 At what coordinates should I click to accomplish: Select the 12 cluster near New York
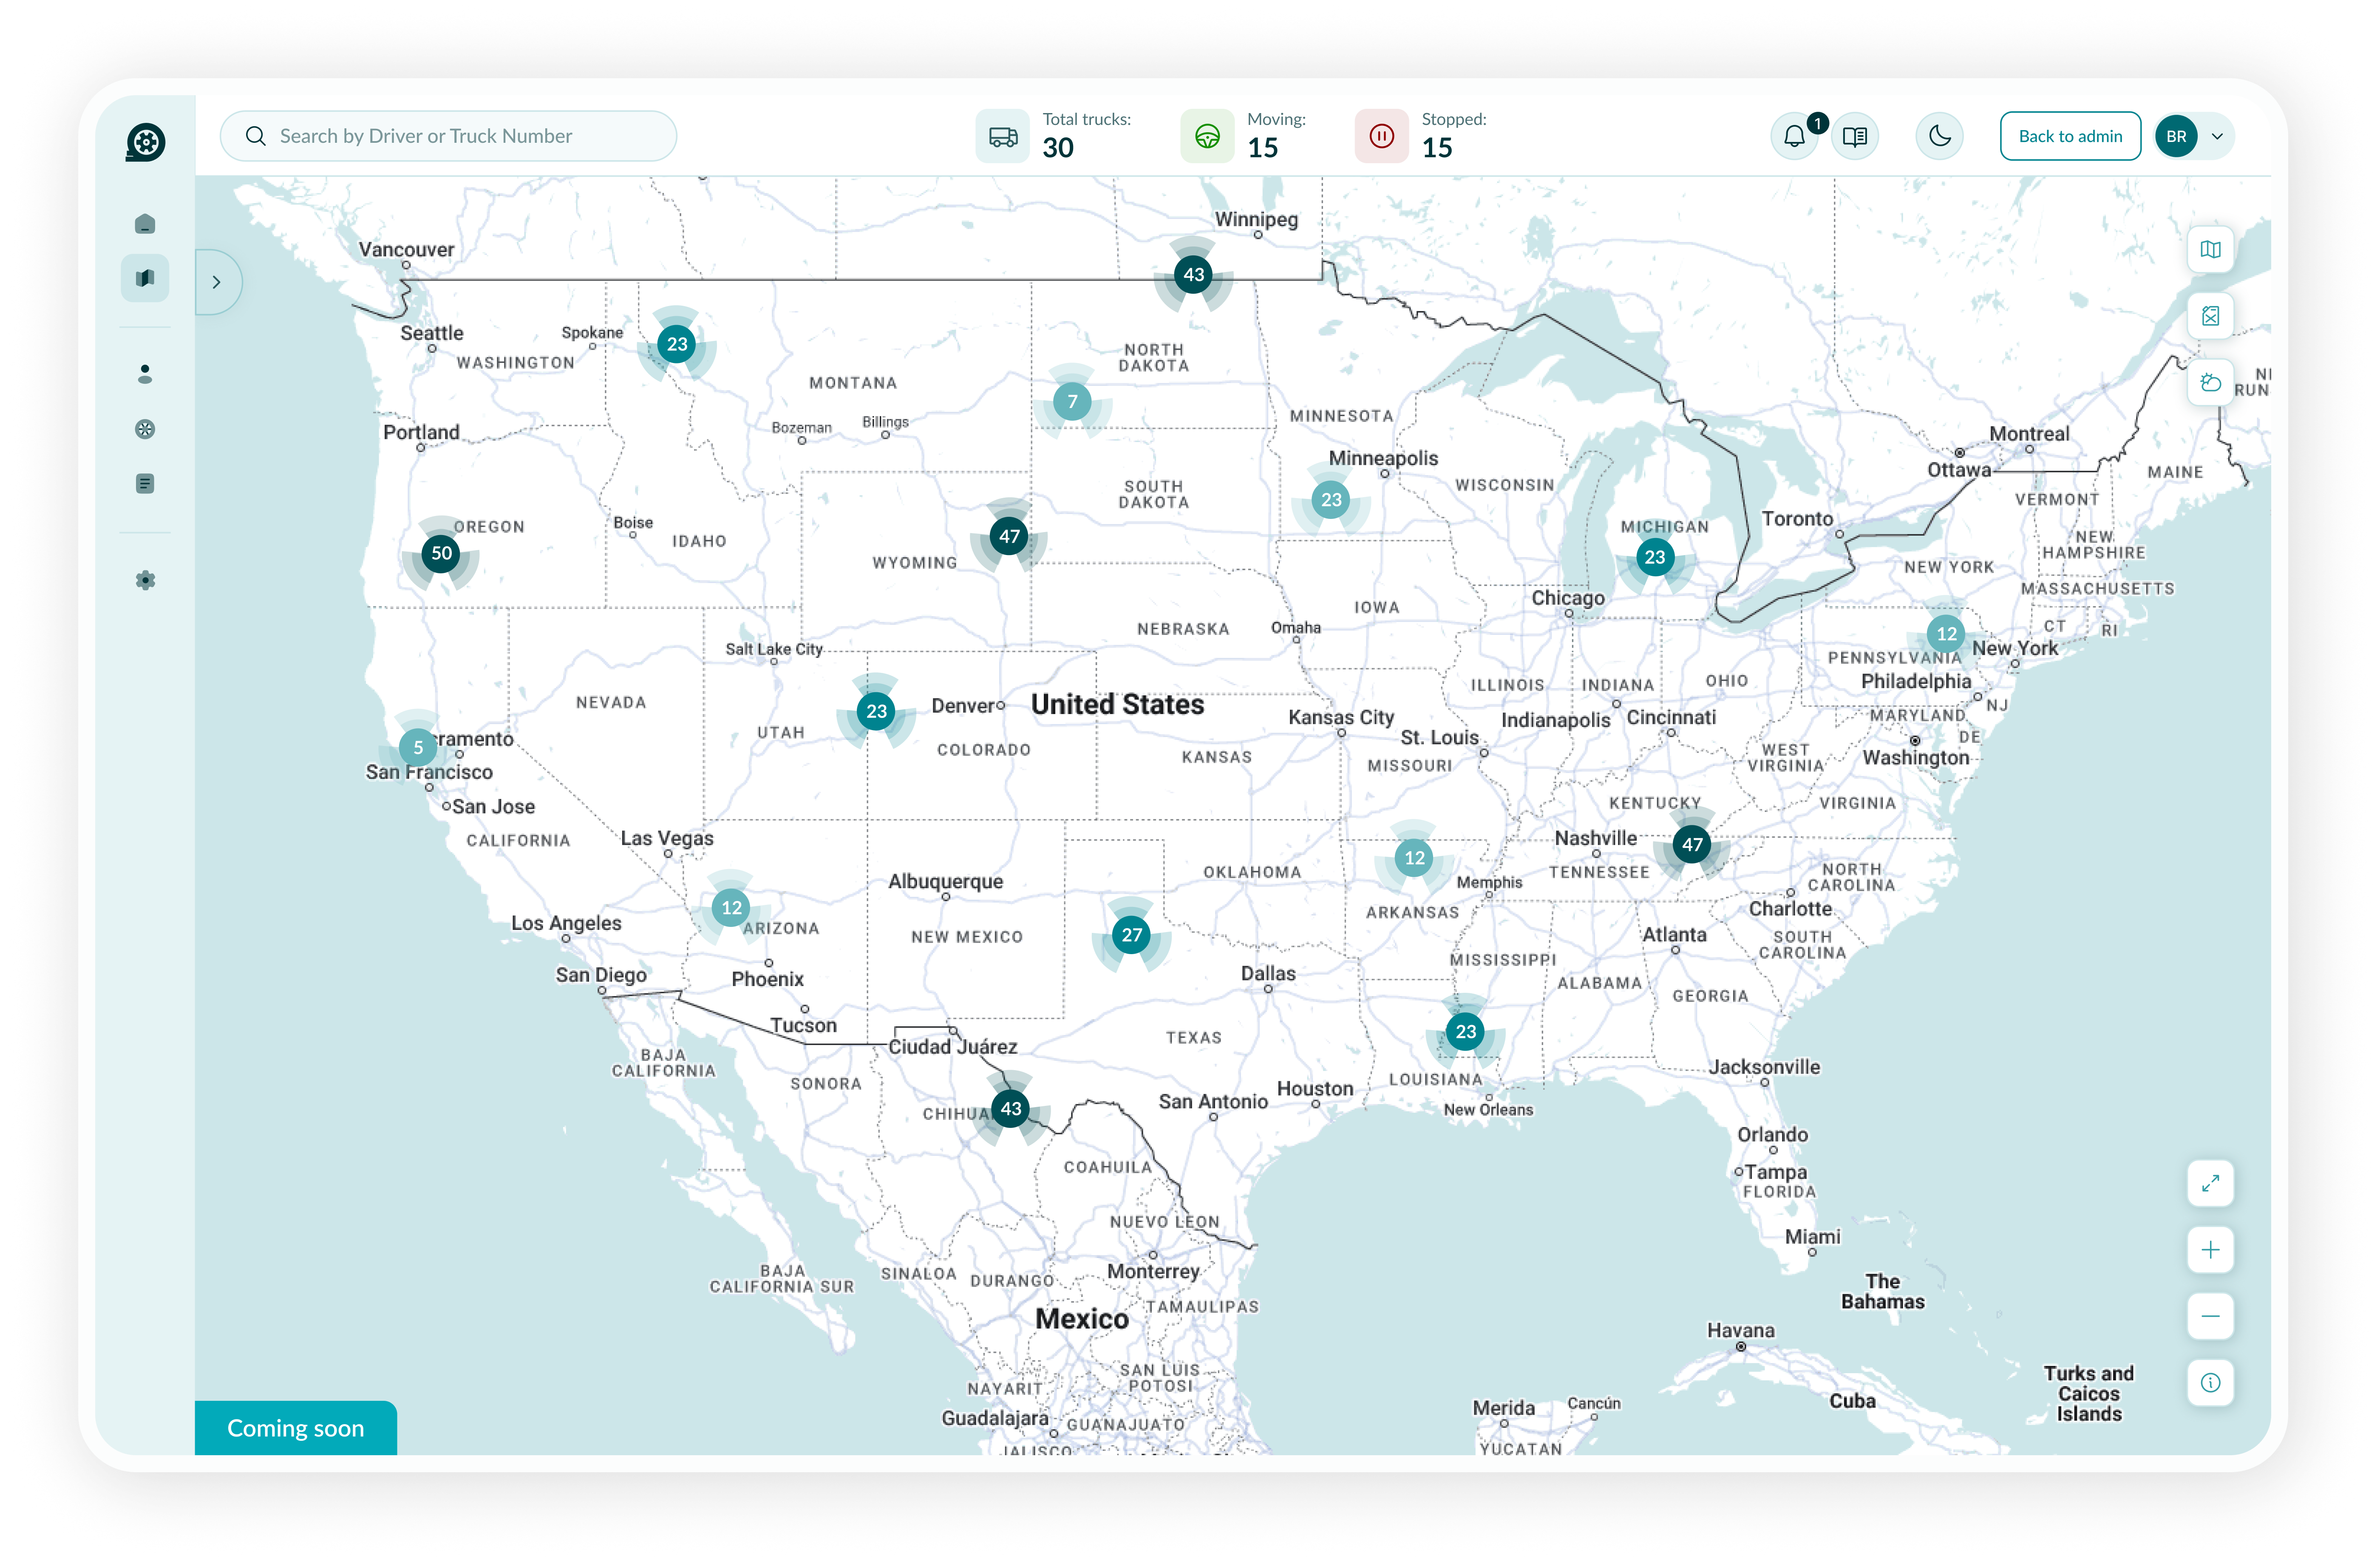pos(1946,634)
